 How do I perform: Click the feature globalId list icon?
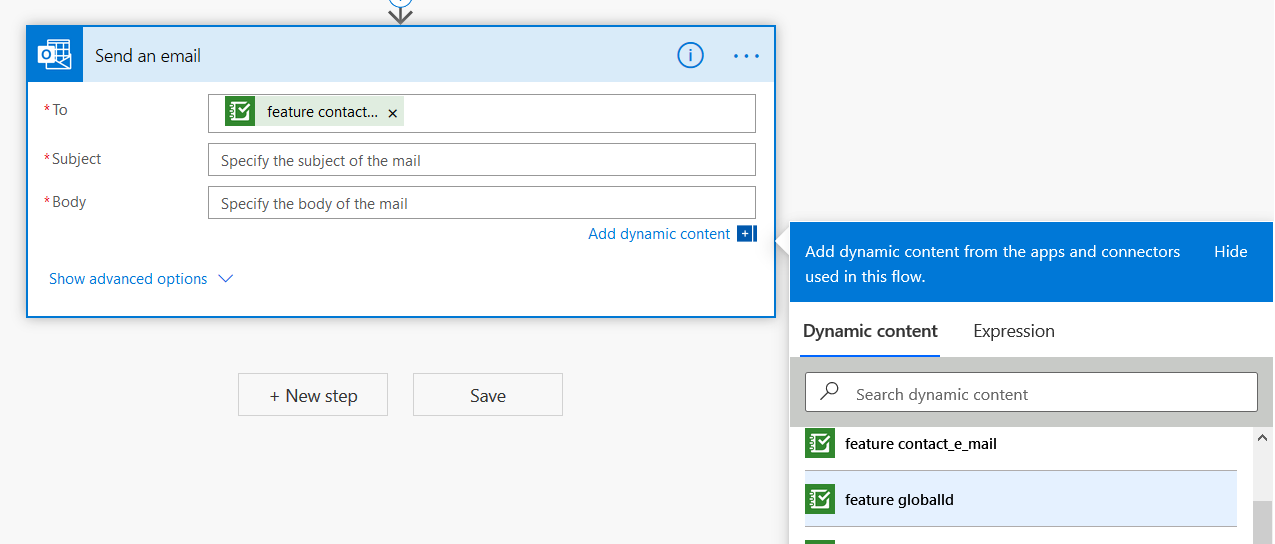(820, 499)
